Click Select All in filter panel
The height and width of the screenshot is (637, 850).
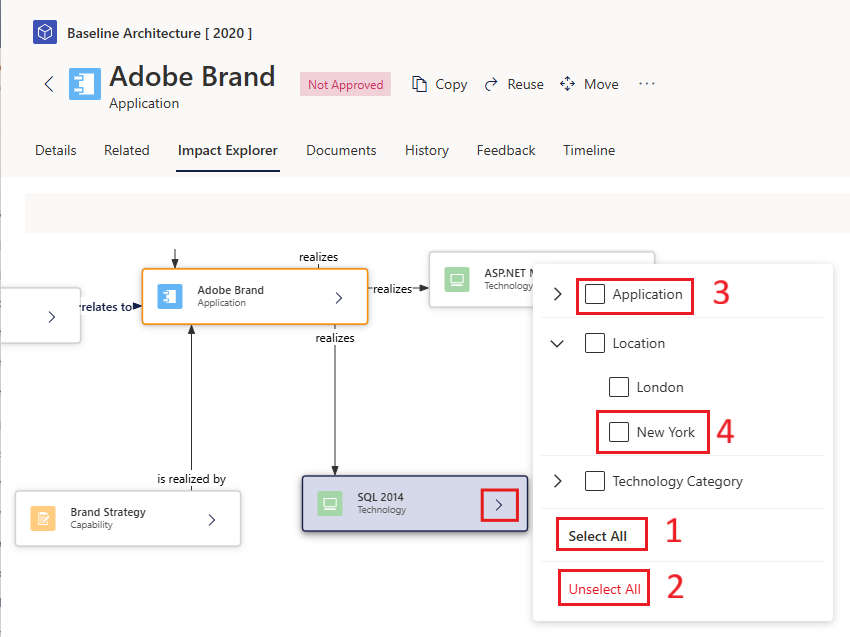(597, 536)
